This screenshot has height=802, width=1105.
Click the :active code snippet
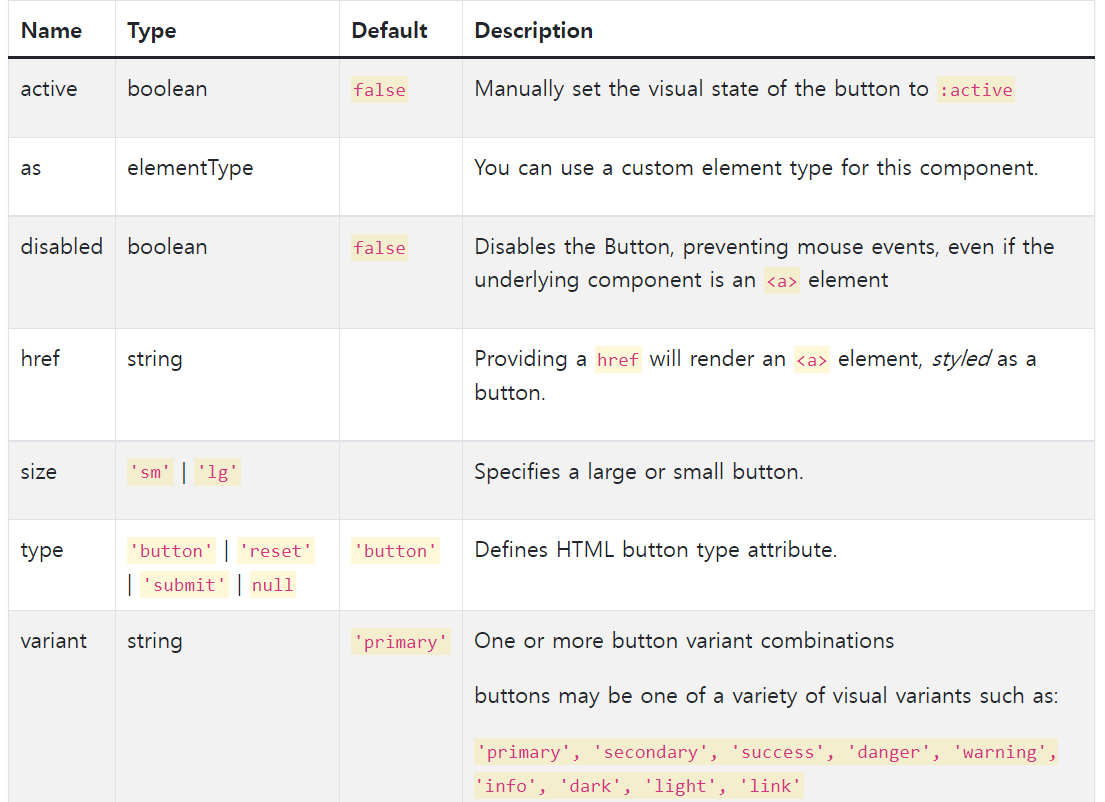(975, 90)
